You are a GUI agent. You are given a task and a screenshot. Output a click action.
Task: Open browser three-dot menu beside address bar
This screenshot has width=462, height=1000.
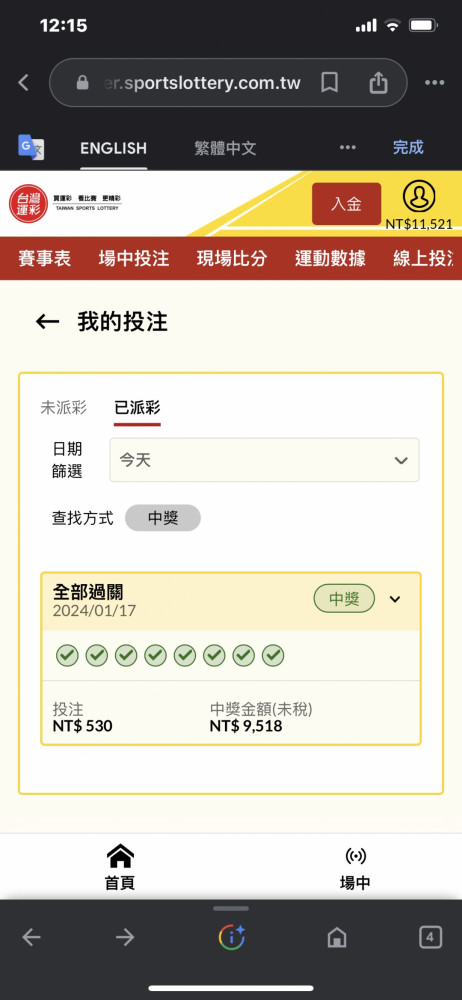435,82
